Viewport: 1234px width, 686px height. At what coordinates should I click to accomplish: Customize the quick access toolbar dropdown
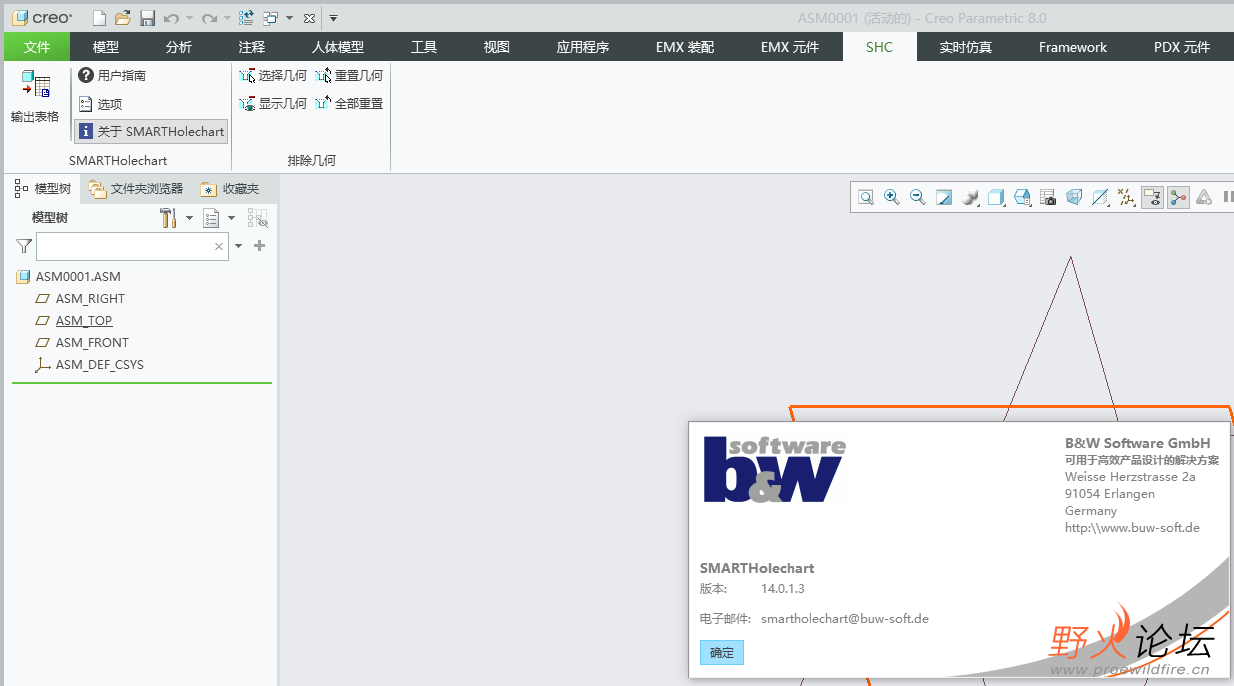333,18
